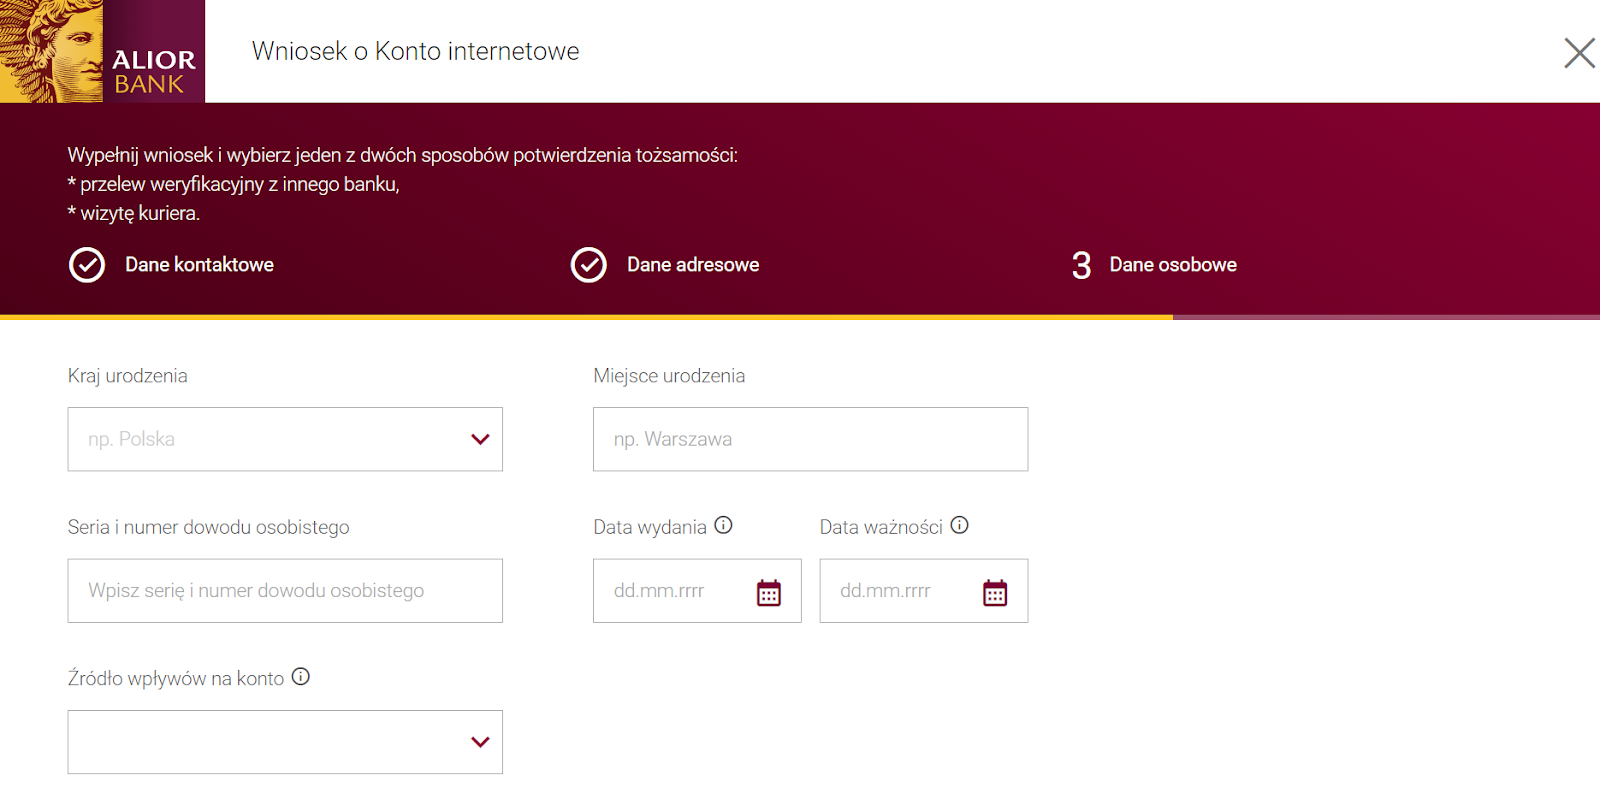This screenshot has height=811, width=1600.
Task: Click the Dane adresowe checkmark icon
Action: pyautogui.click(x=589, y=265)
